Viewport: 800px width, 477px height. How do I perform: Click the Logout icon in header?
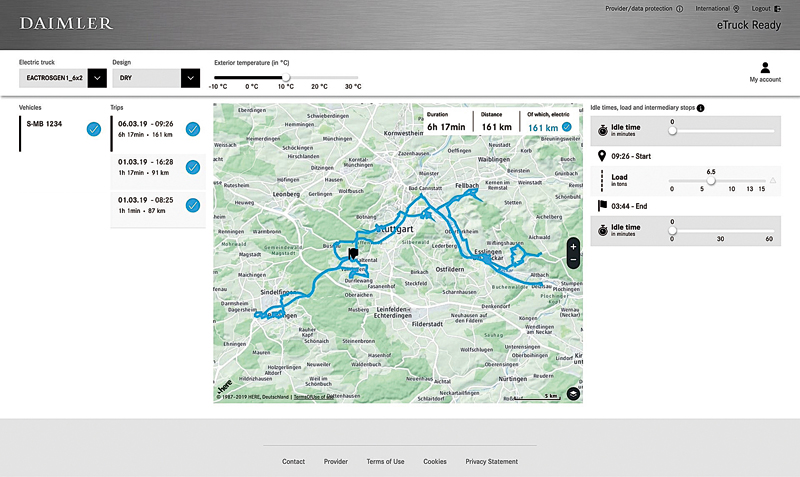(776, 8)
